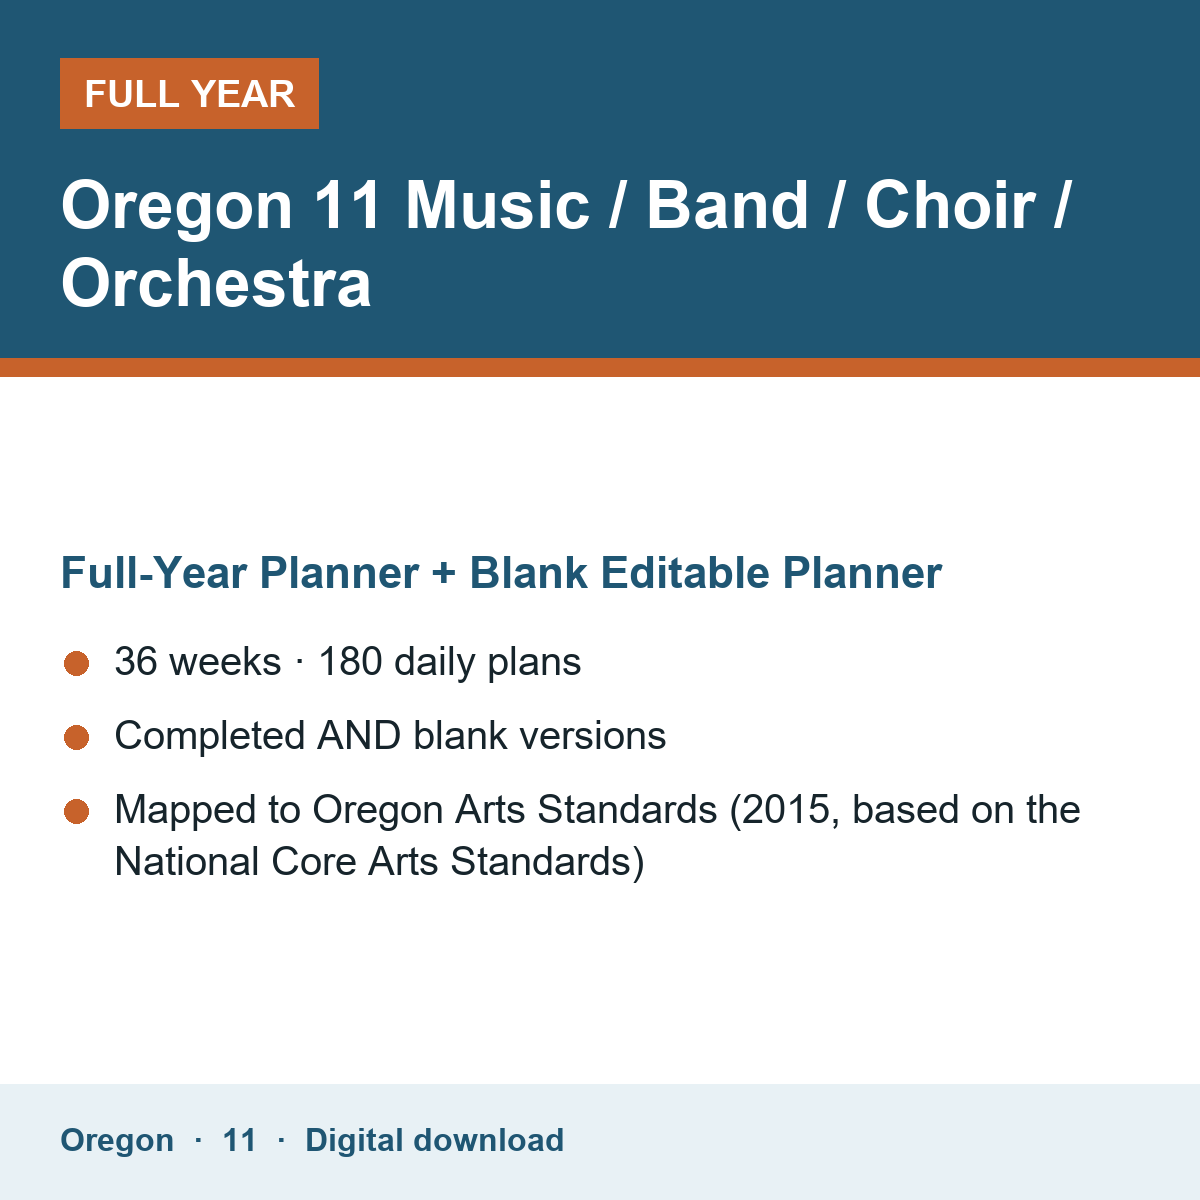Click the bullet beside Mapped to Oregon Arts
This screenshot has width=1200, height=1200.
[77, 811]
